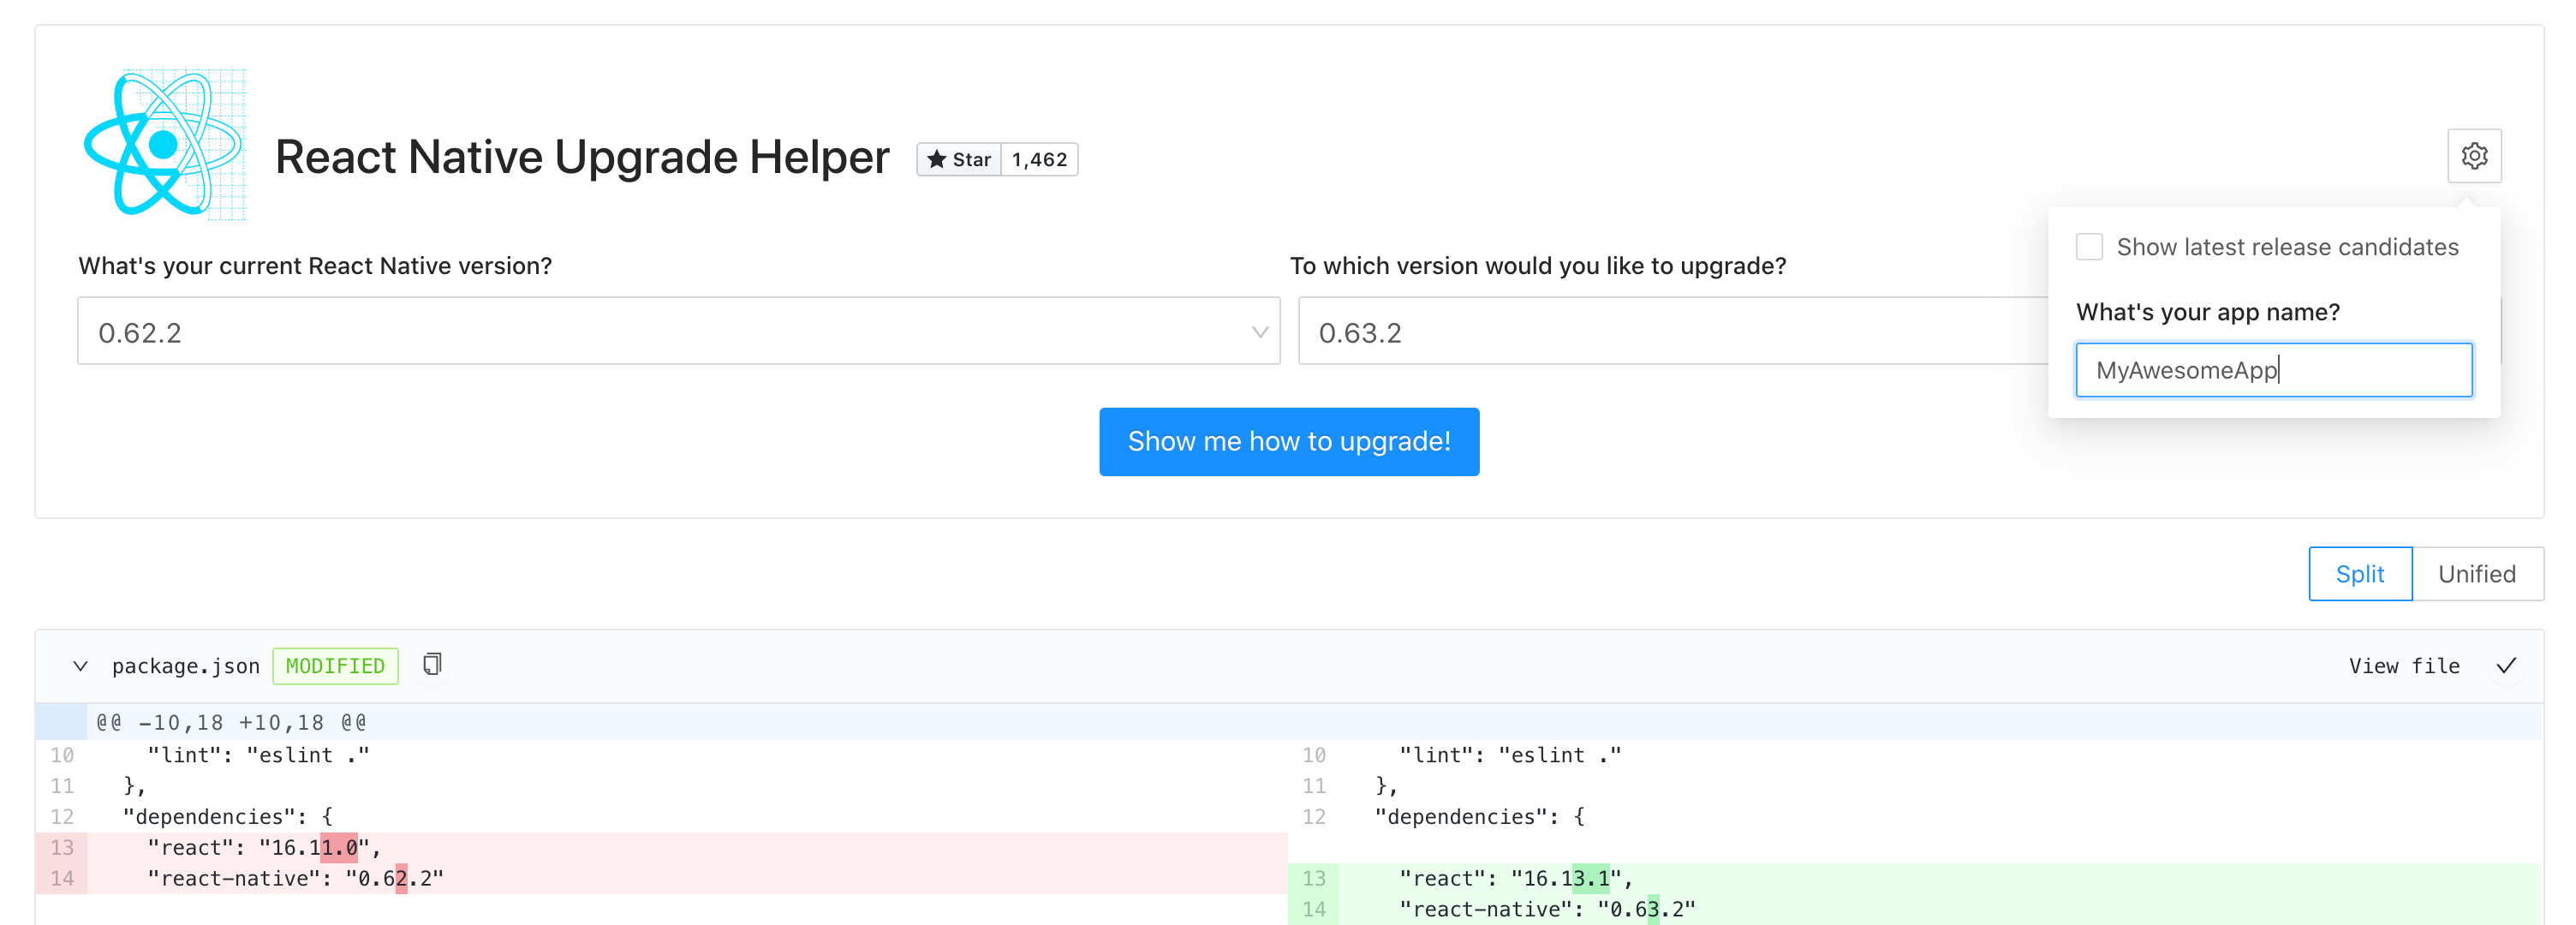Click the MODIFIED badge on package.json
The image size is (2576, 925).
[335, 665]
